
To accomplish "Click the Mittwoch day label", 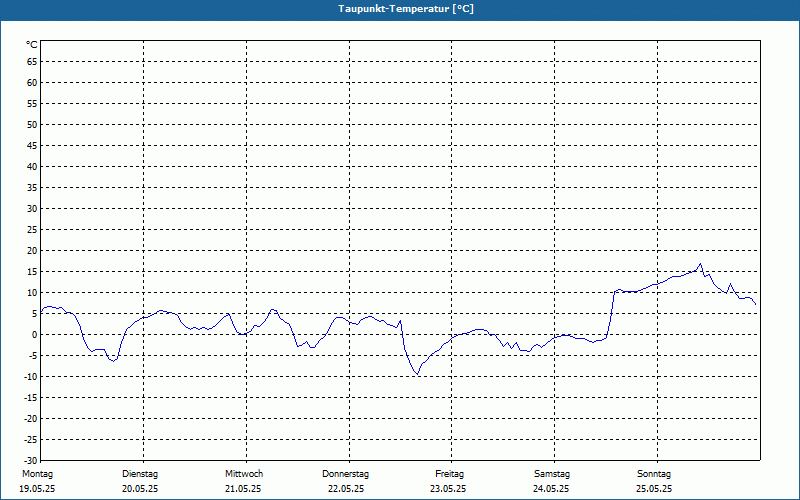I will pyautogui.click(x=244, y=474).
